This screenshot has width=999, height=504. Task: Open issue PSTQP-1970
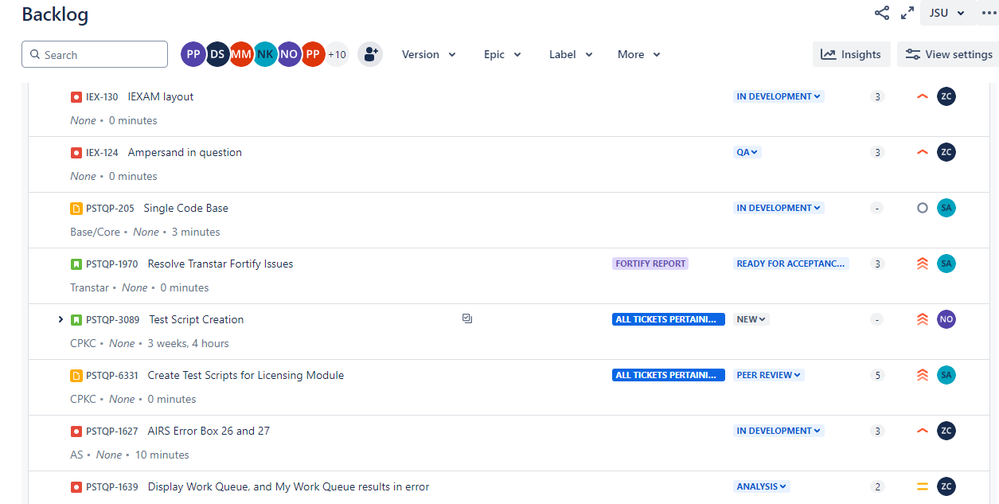pyautogui.click(x=112, y=264)
